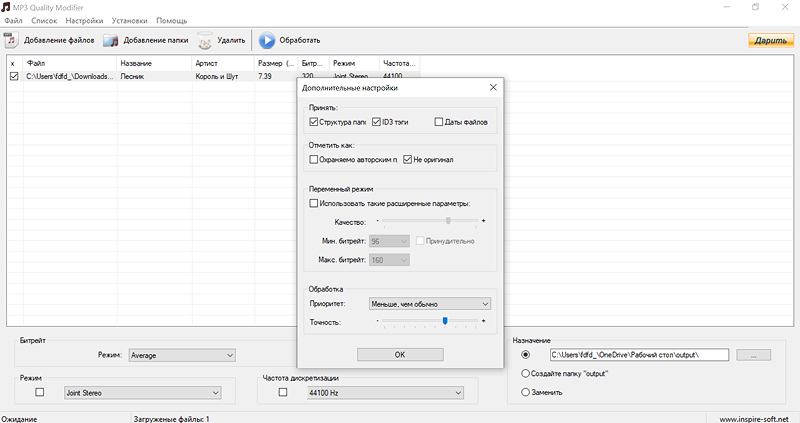Toggle the Не оригинал checkbox
The height and width of the screenshot is (423, 800).
405,159
